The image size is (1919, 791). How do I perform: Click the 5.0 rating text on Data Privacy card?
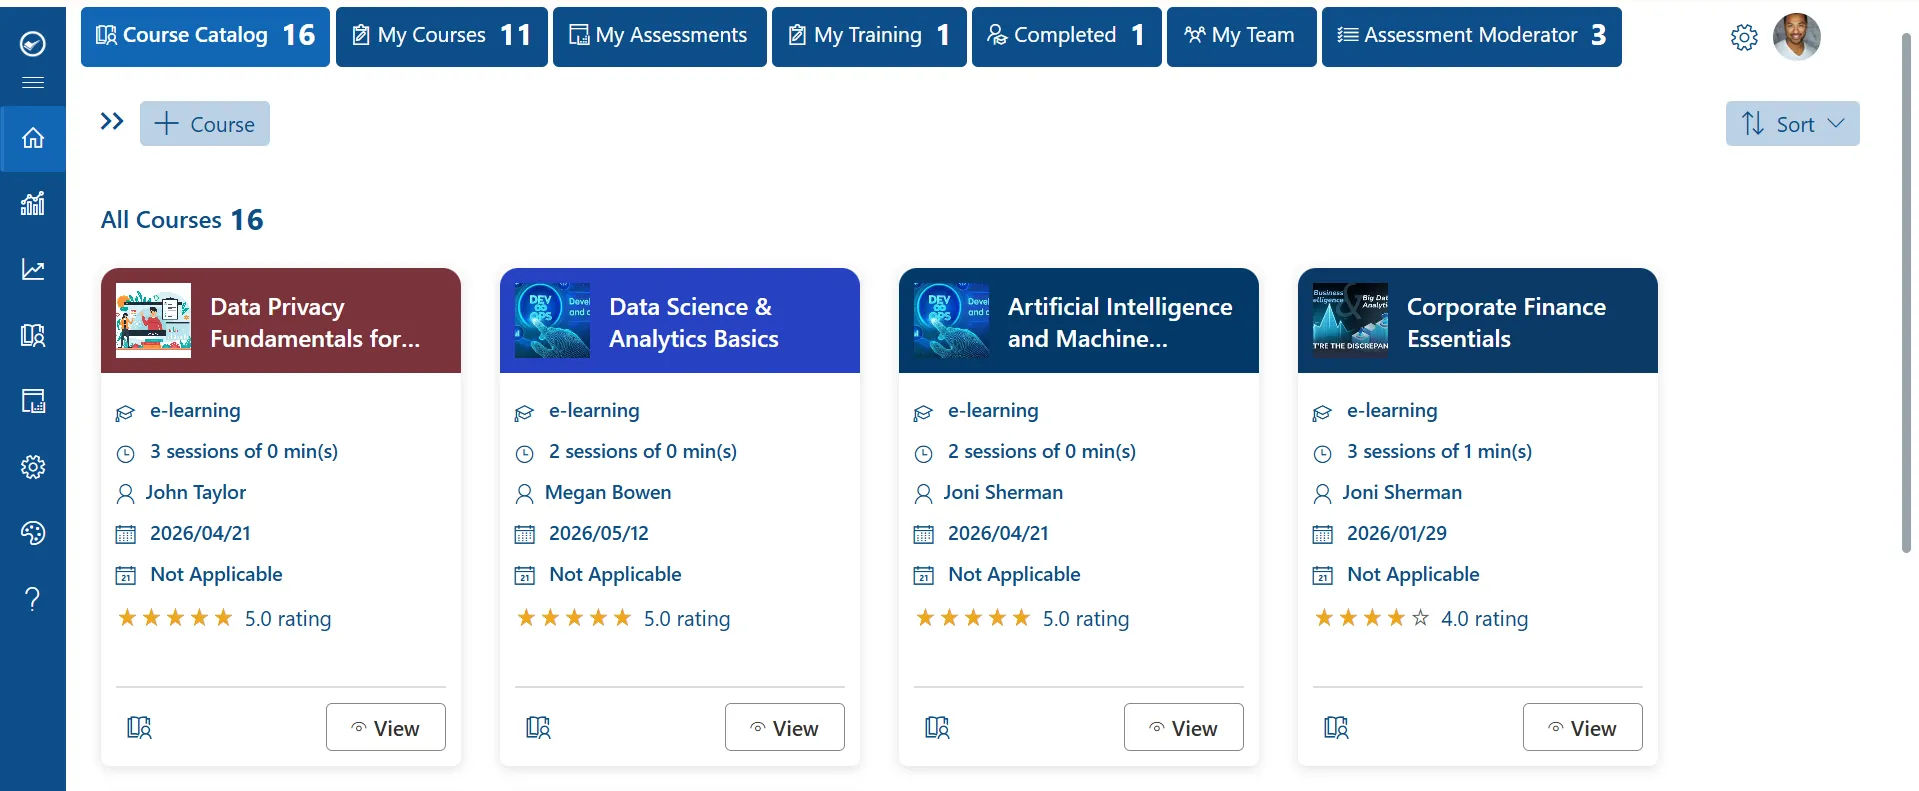coord(288,619)
